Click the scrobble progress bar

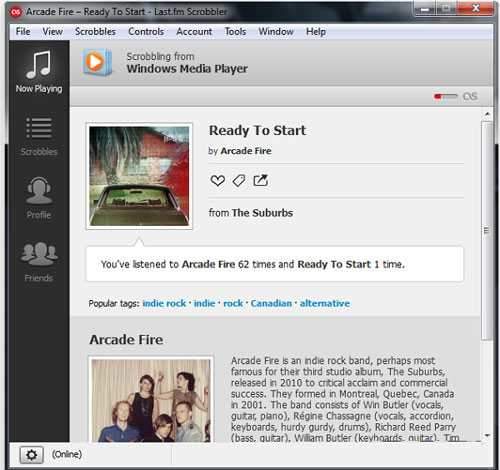coord(446,96)
